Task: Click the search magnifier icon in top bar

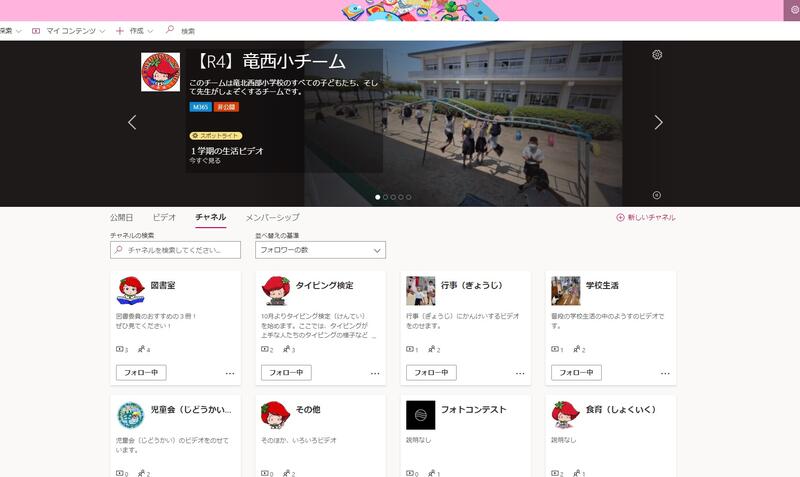Action: pyautogui.click(x=170, y=31)
